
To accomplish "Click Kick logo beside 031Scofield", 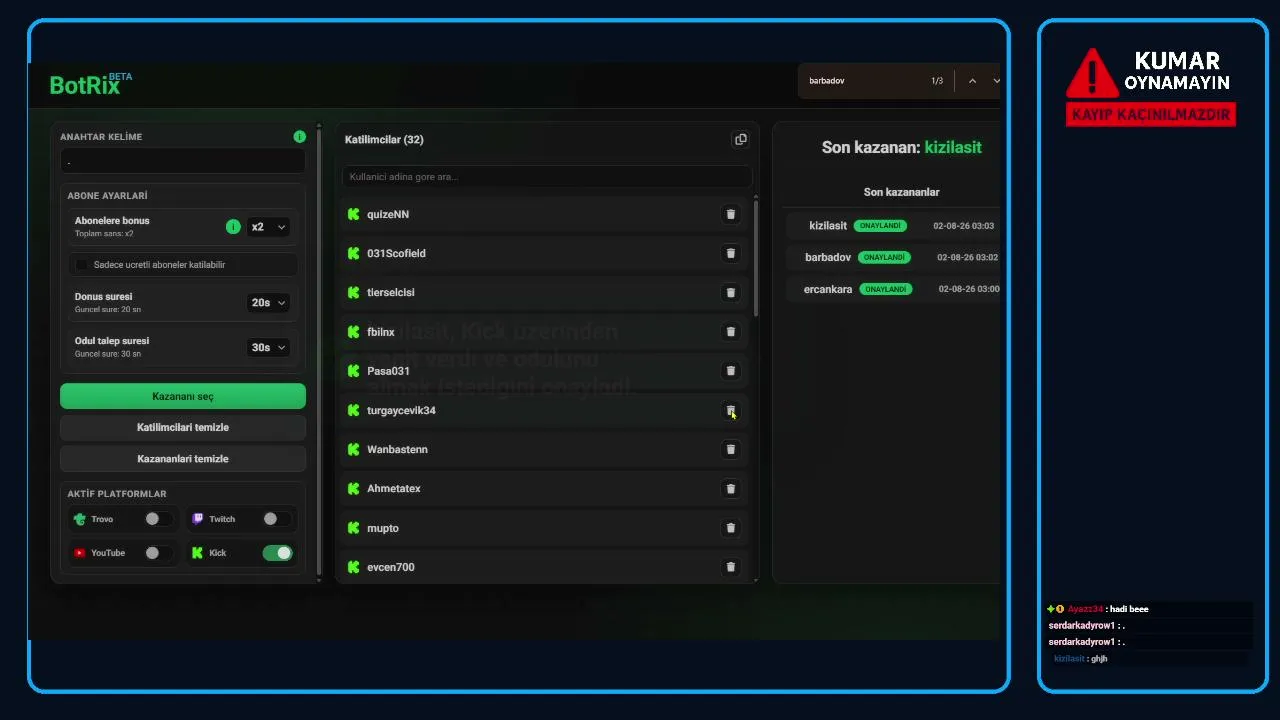I will [x=353, y=253].
